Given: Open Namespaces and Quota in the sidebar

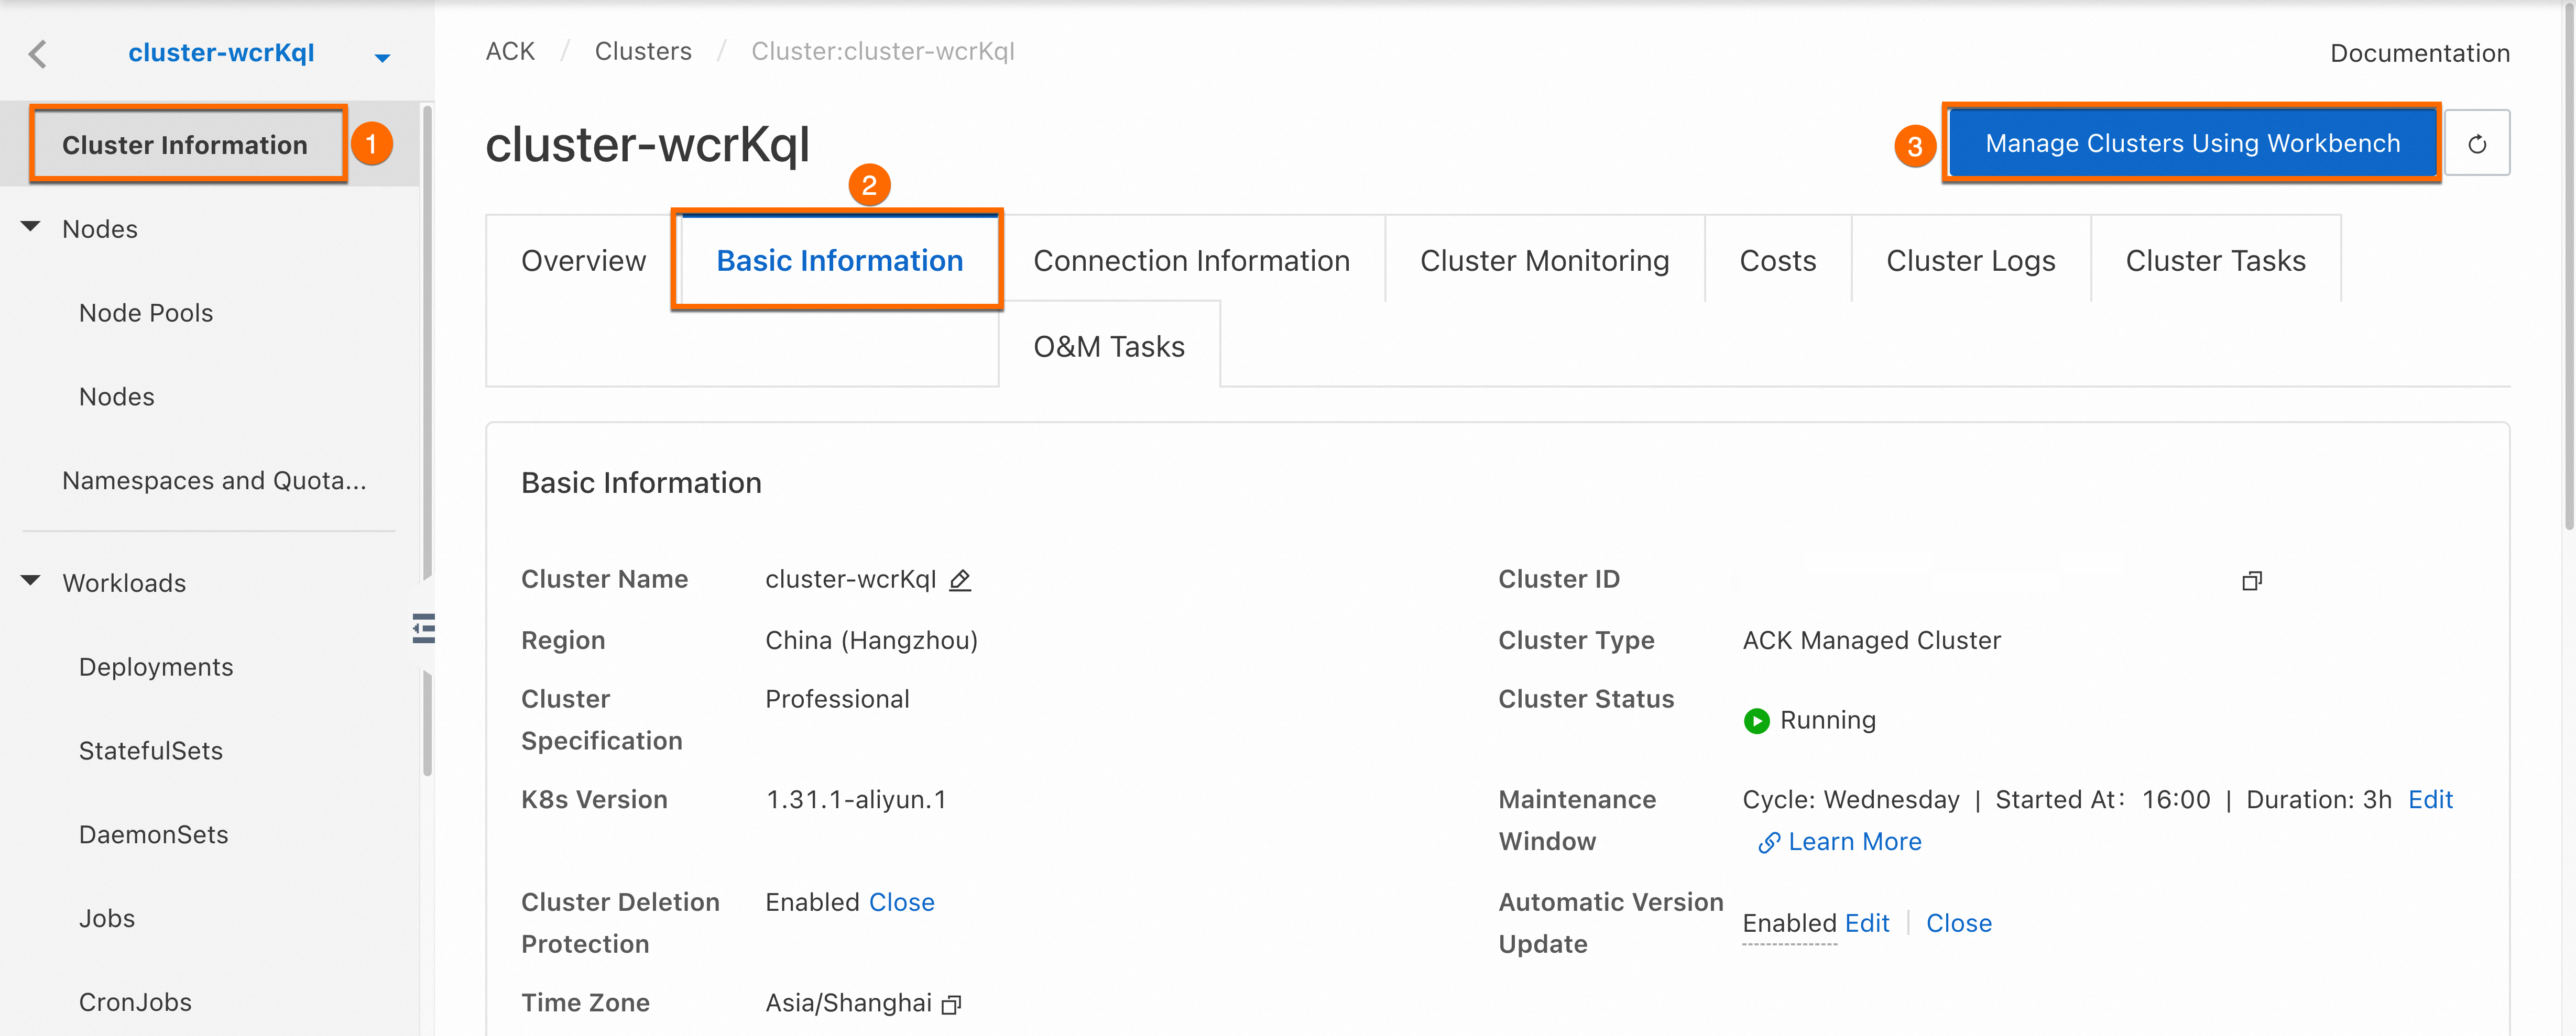Looking at the screenshot, I should 214,481.
